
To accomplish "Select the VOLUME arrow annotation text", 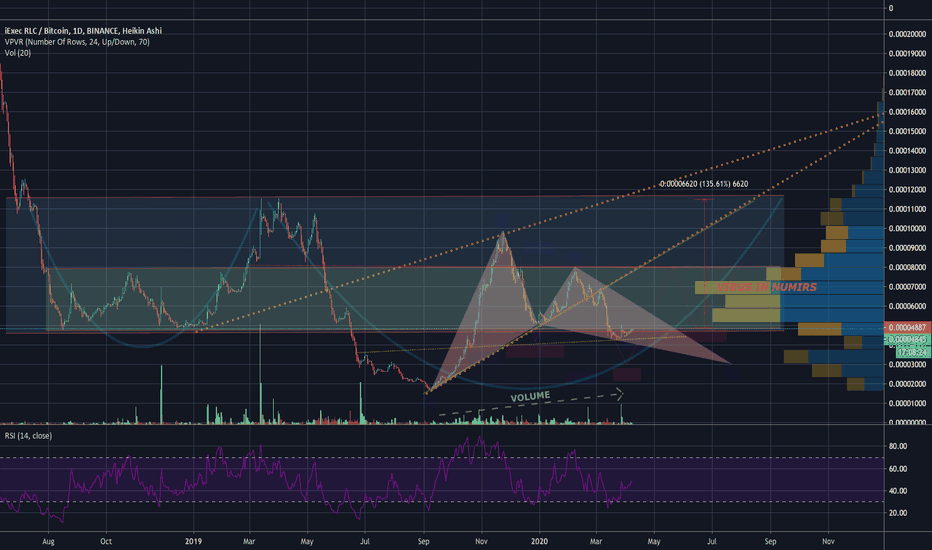I will click(x=530, y=397).
